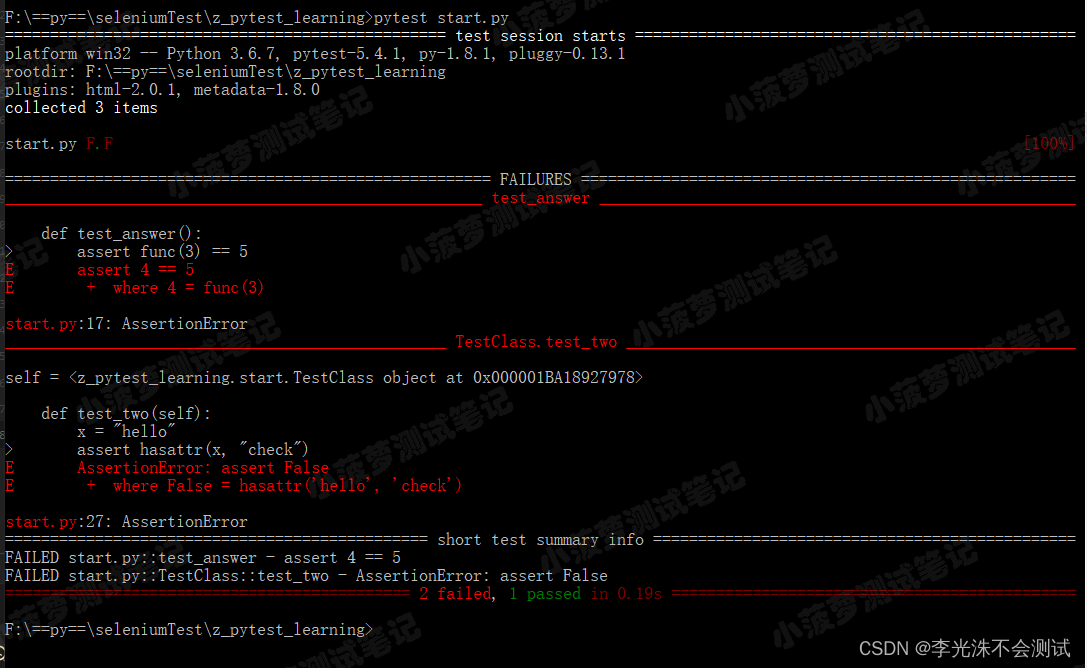Viewport: 1087px width, 668px height.
Task: Click the 'def test_two(self):' code line
Action: click(126, 414)
